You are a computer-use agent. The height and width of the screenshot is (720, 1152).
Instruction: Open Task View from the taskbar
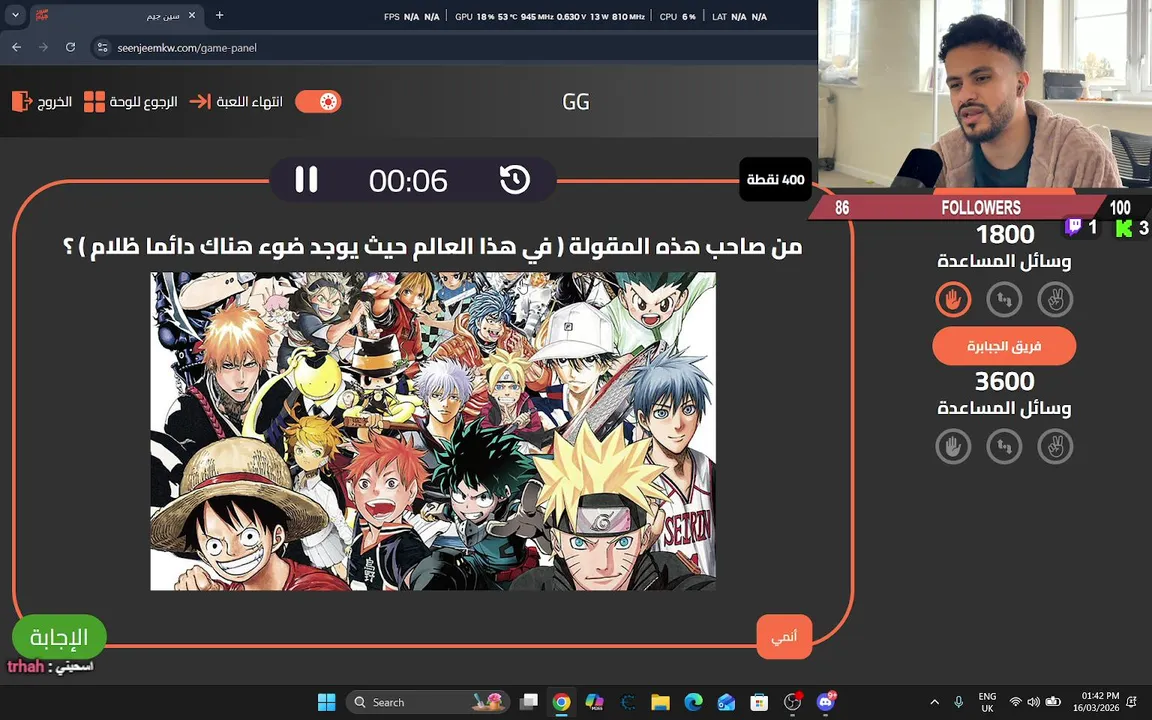[x=528, y=702]
